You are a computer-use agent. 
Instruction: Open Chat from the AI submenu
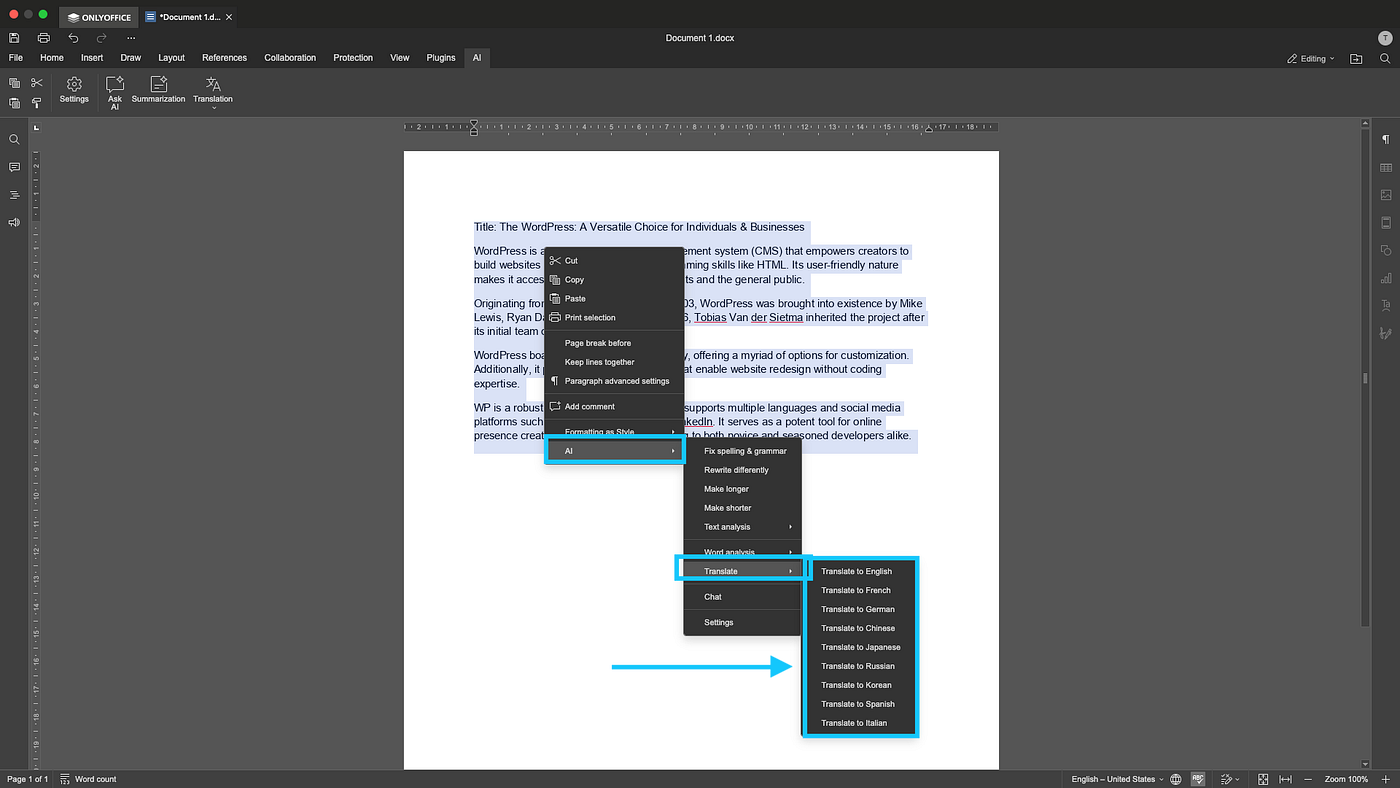point(742,597)
